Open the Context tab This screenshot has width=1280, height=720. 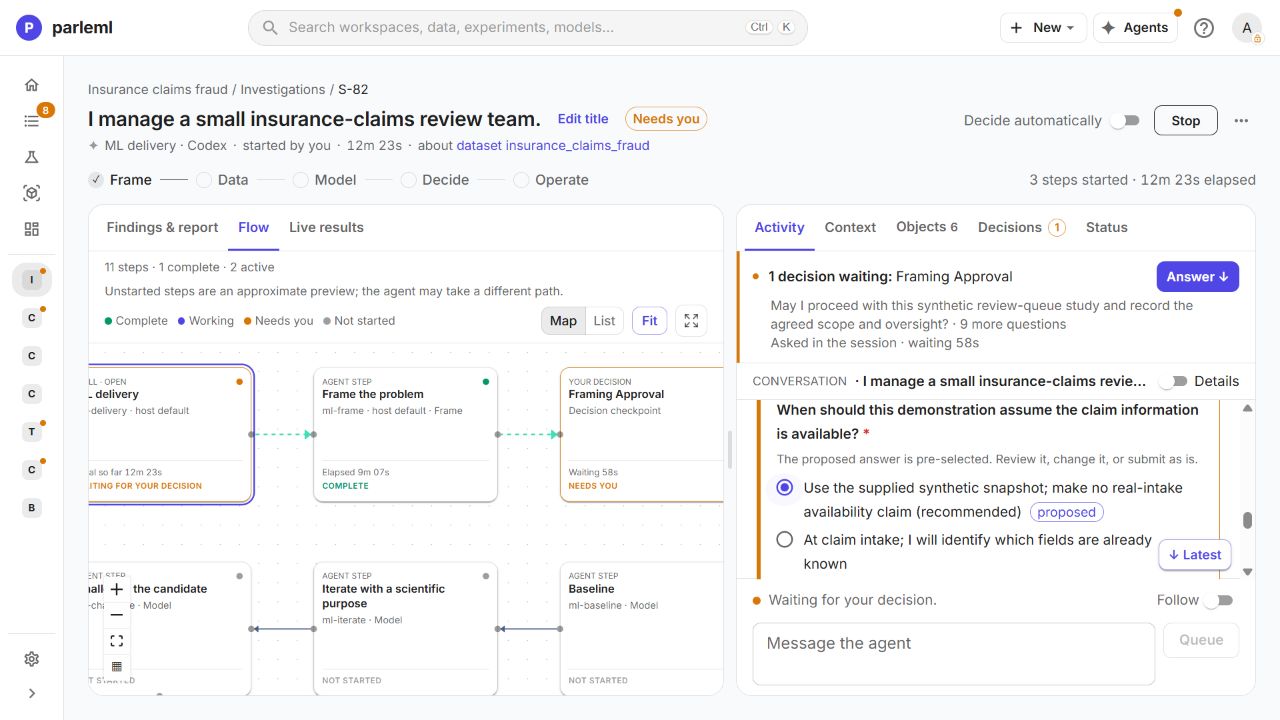pos(850,228)
